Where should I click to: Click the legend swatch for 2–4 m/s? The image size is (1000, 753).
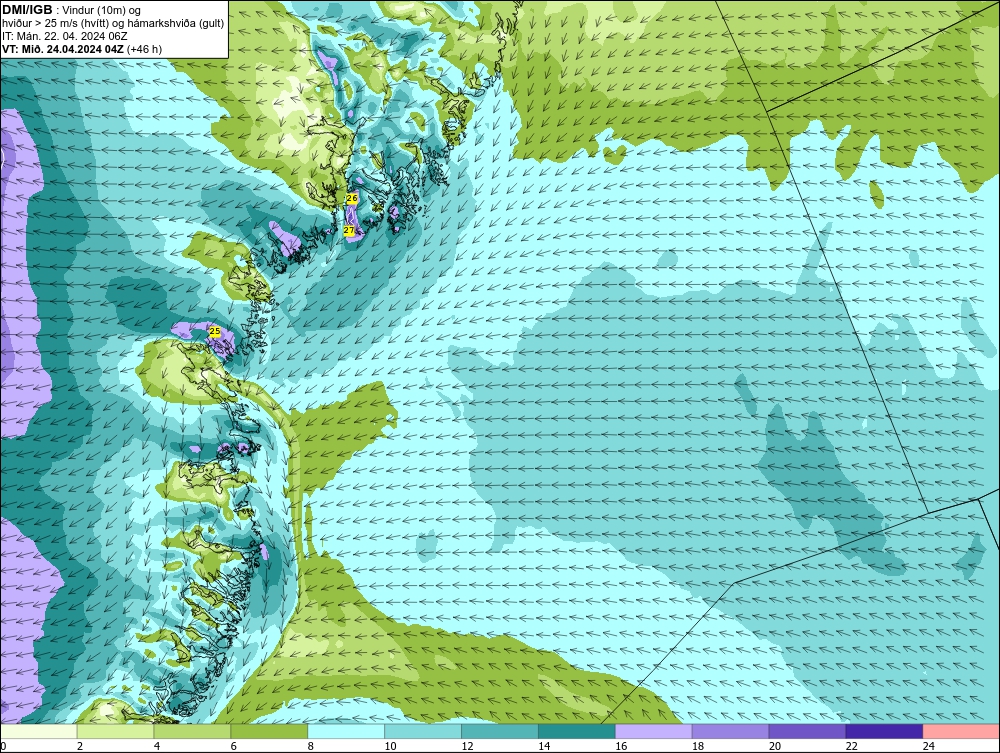click(x=115, y=731)
